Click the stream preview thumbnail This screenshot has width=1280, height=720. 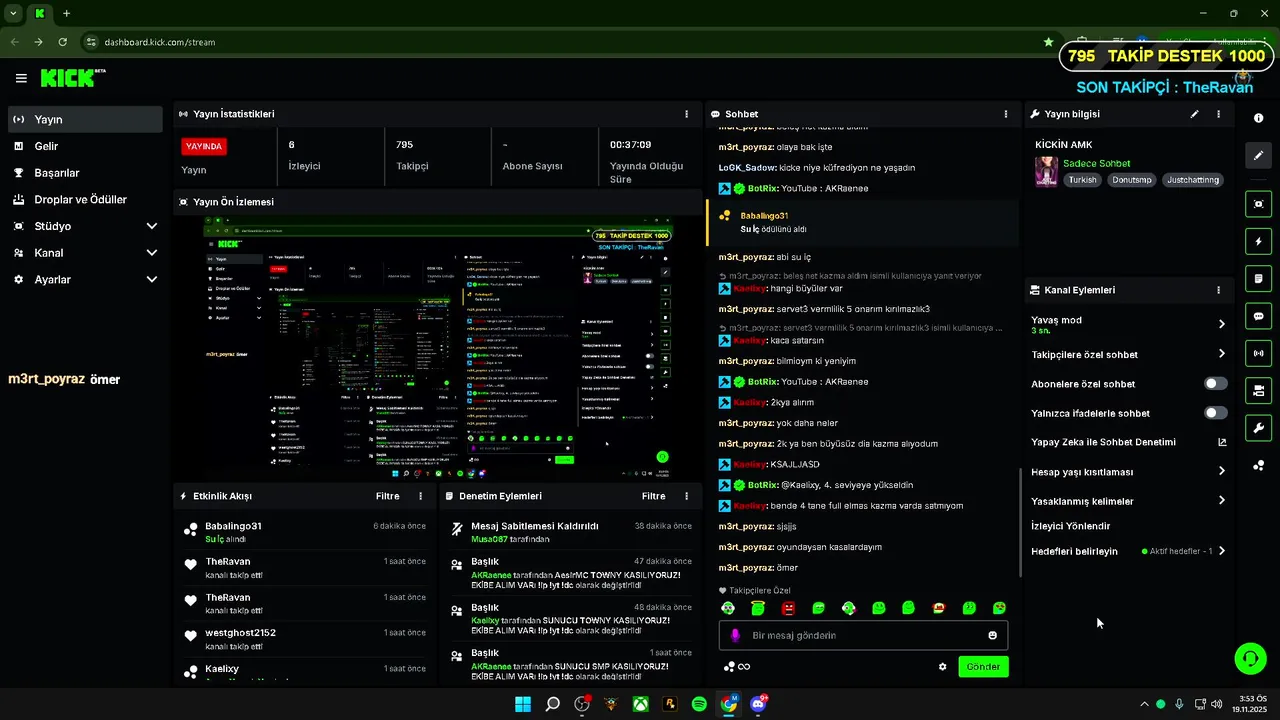coord(438,348)
